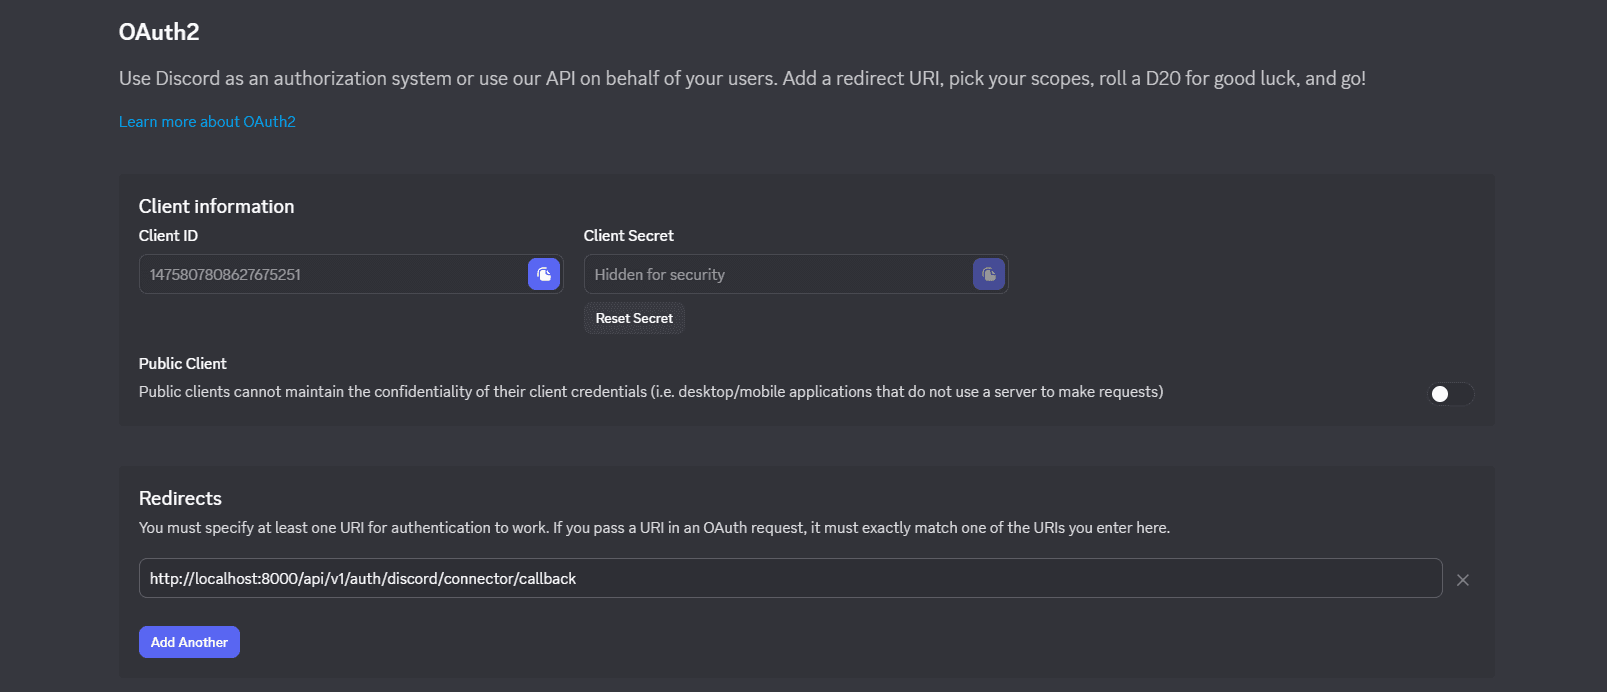The height and width of the screenshot is (692, 1607).
Task: Edit the localhost redirect URI field
Action: pyautogui.click(x=790, y=578)
